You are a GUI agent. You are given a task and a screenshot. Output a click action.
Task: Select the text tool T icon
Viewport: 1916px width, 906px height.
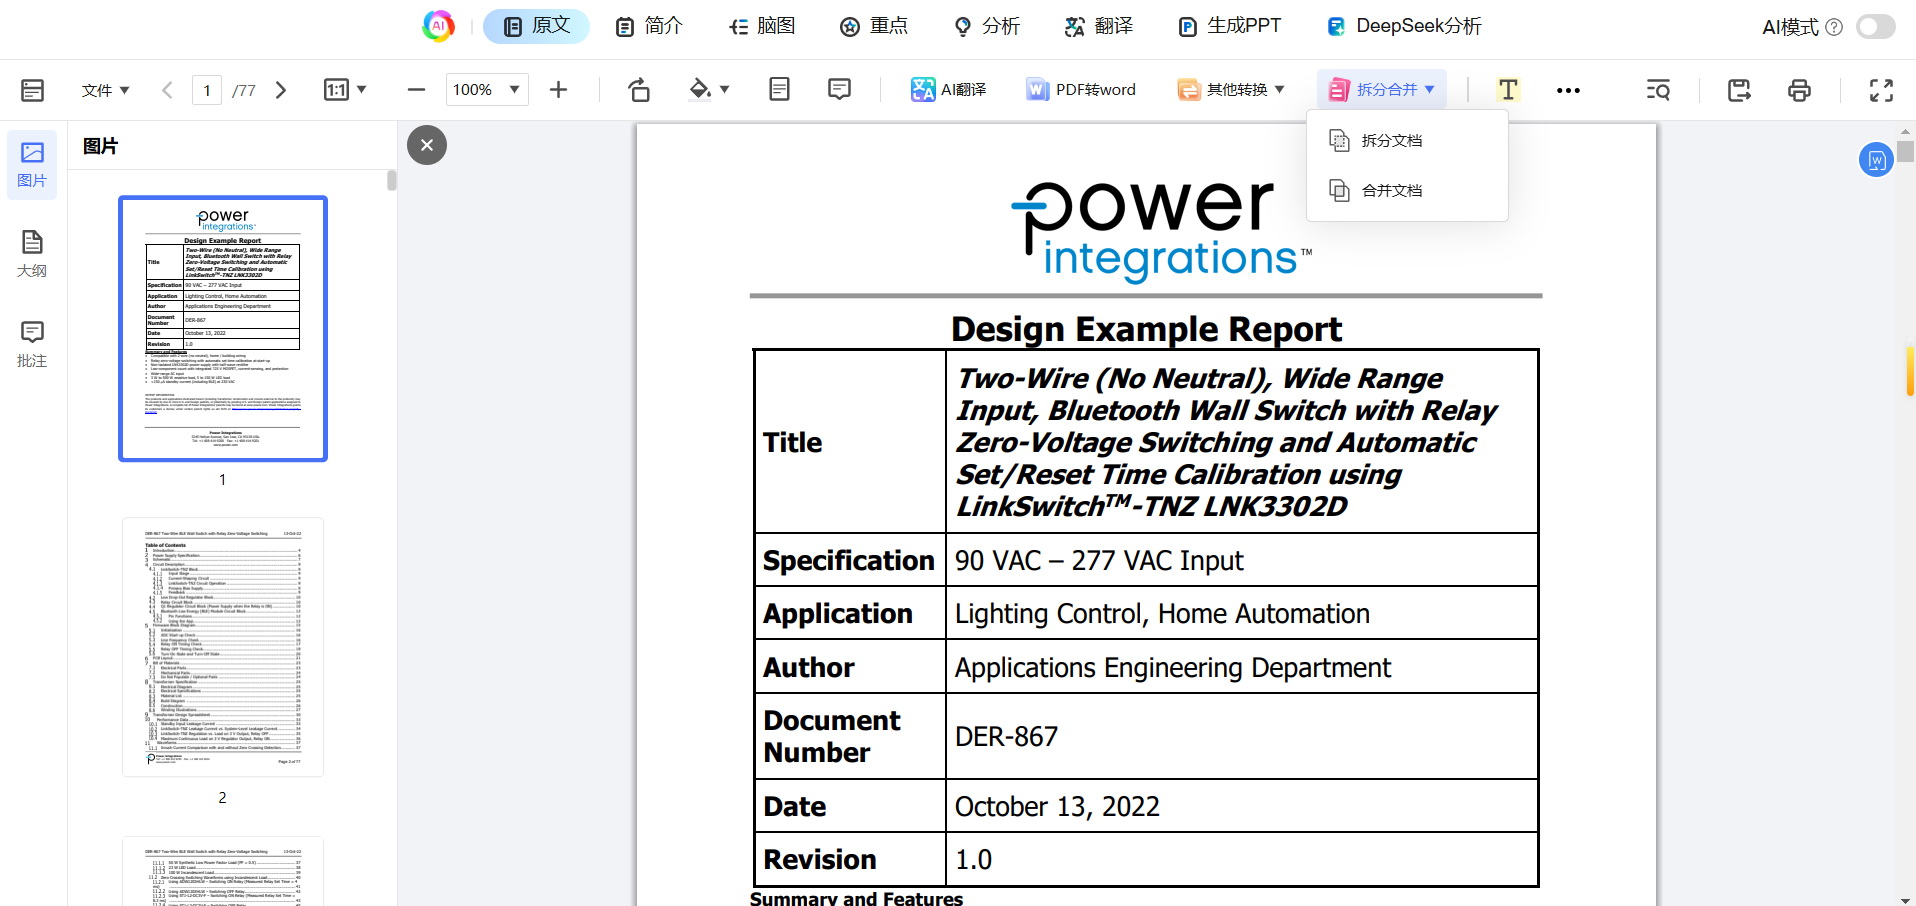point(1508,90)
